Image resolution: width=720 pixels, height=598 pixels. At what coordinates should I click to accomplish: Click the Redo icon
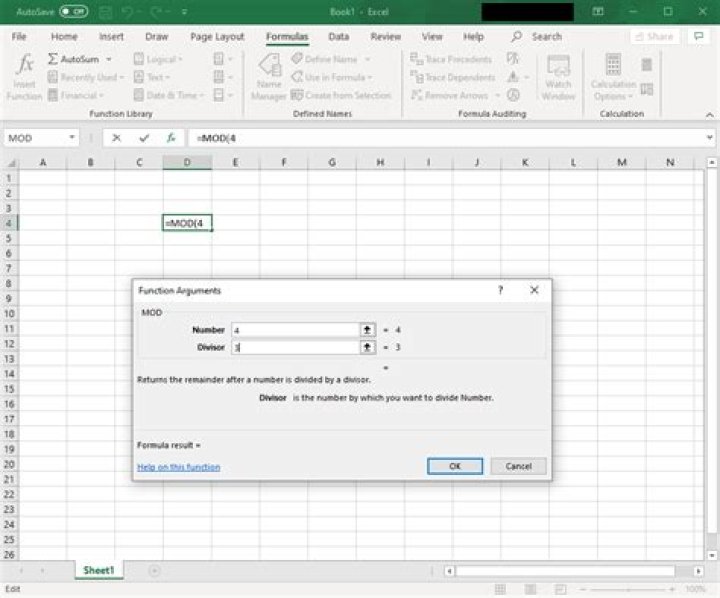[x=157, y=12]
